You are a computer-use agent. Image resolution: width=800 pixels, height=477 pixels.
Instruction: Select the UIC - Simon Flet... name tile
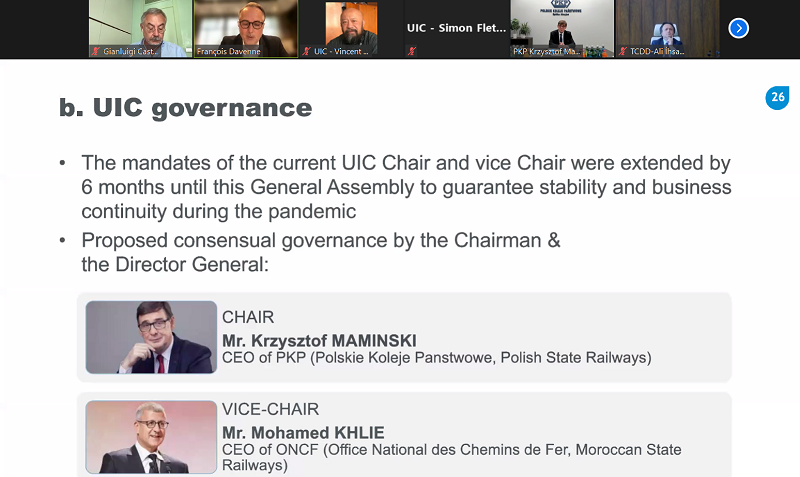click(457, 29)
